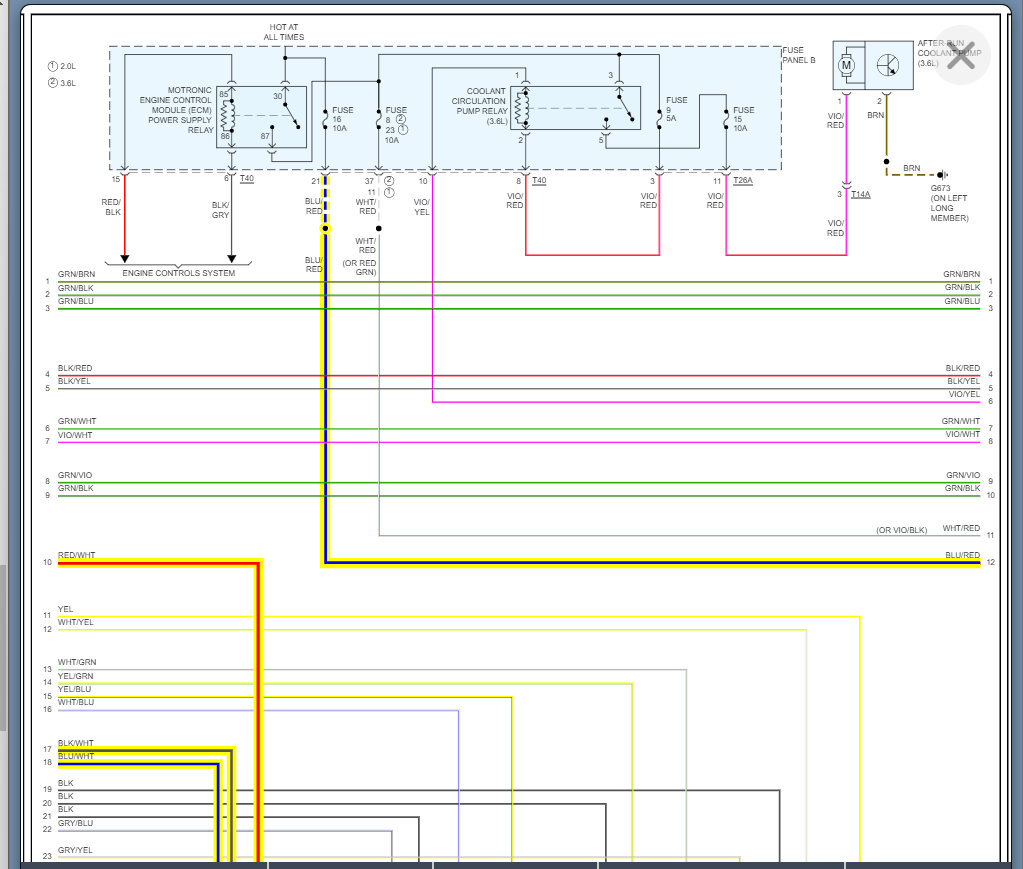Image resolution: width=1023 pixels, height=869 pixels.
Task: Click the left 'RED/WHT' wire label
Action: click(76, 555)
